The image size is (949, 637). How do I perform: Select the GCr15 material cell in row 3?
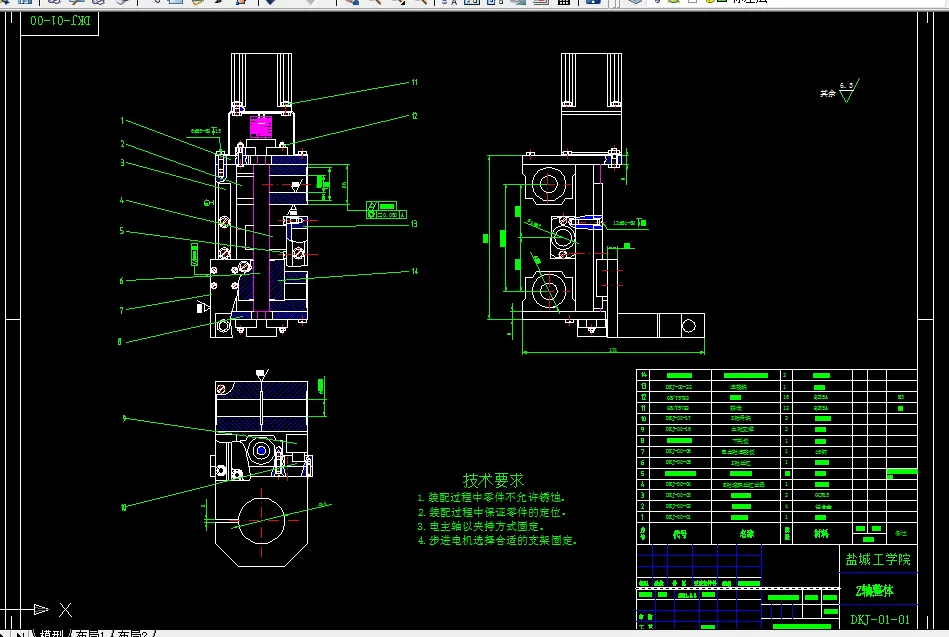pos(821,495)
